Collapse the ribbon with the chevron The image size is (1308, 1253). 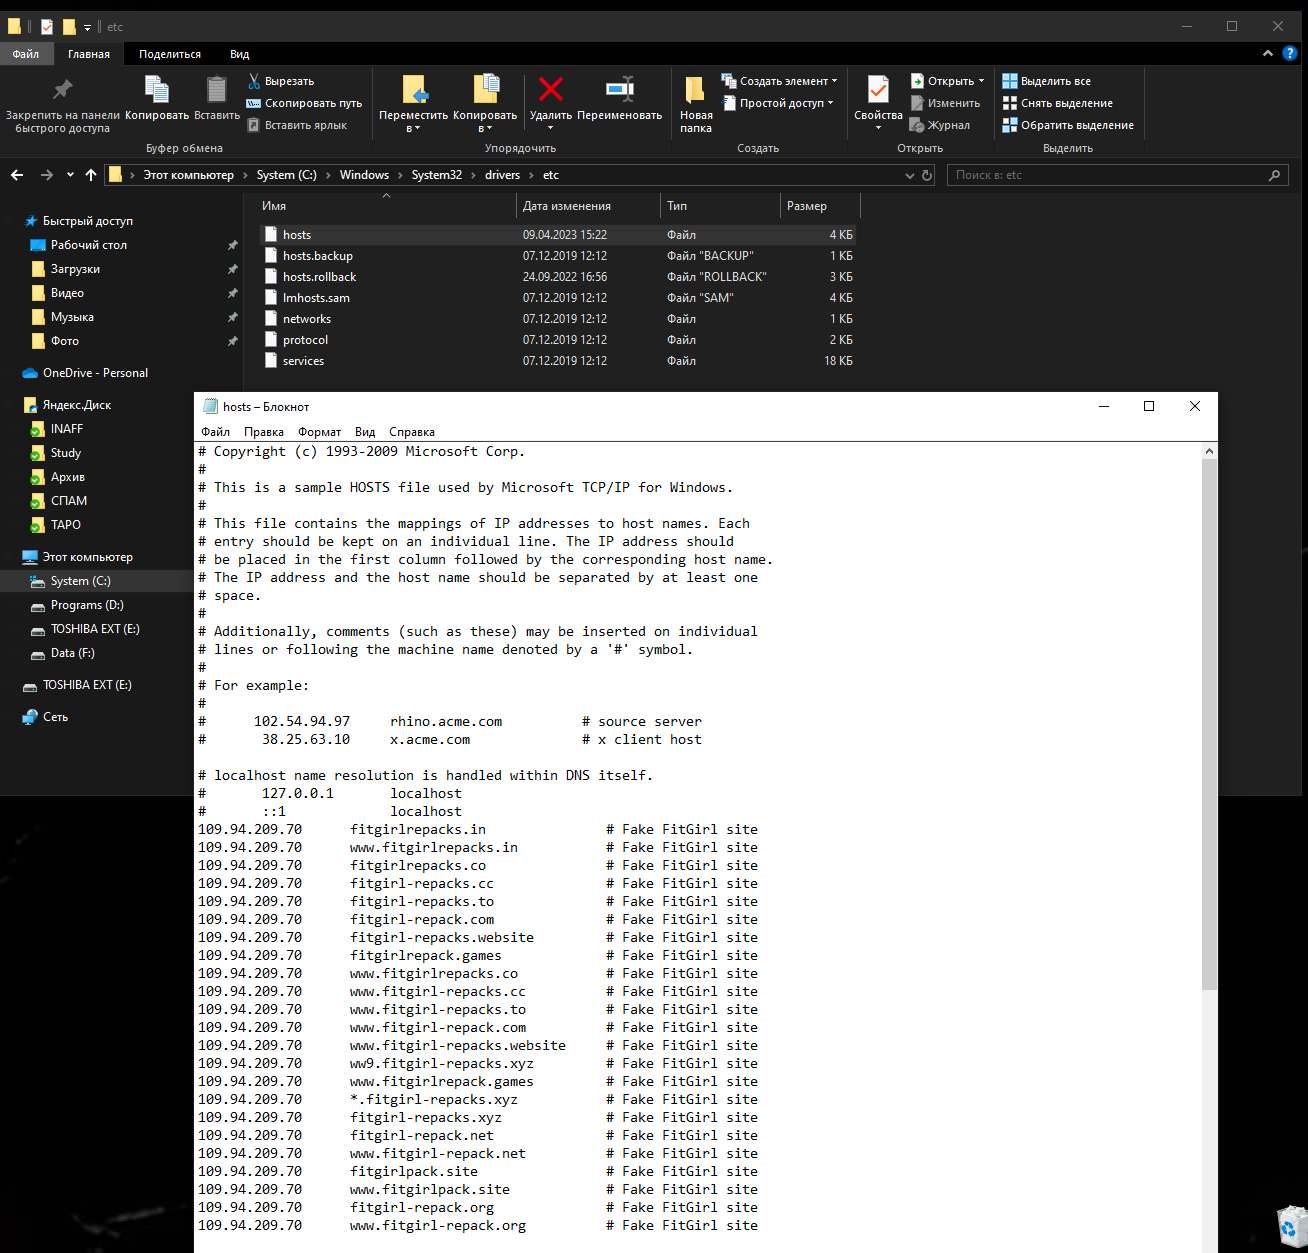point(1268,54)
